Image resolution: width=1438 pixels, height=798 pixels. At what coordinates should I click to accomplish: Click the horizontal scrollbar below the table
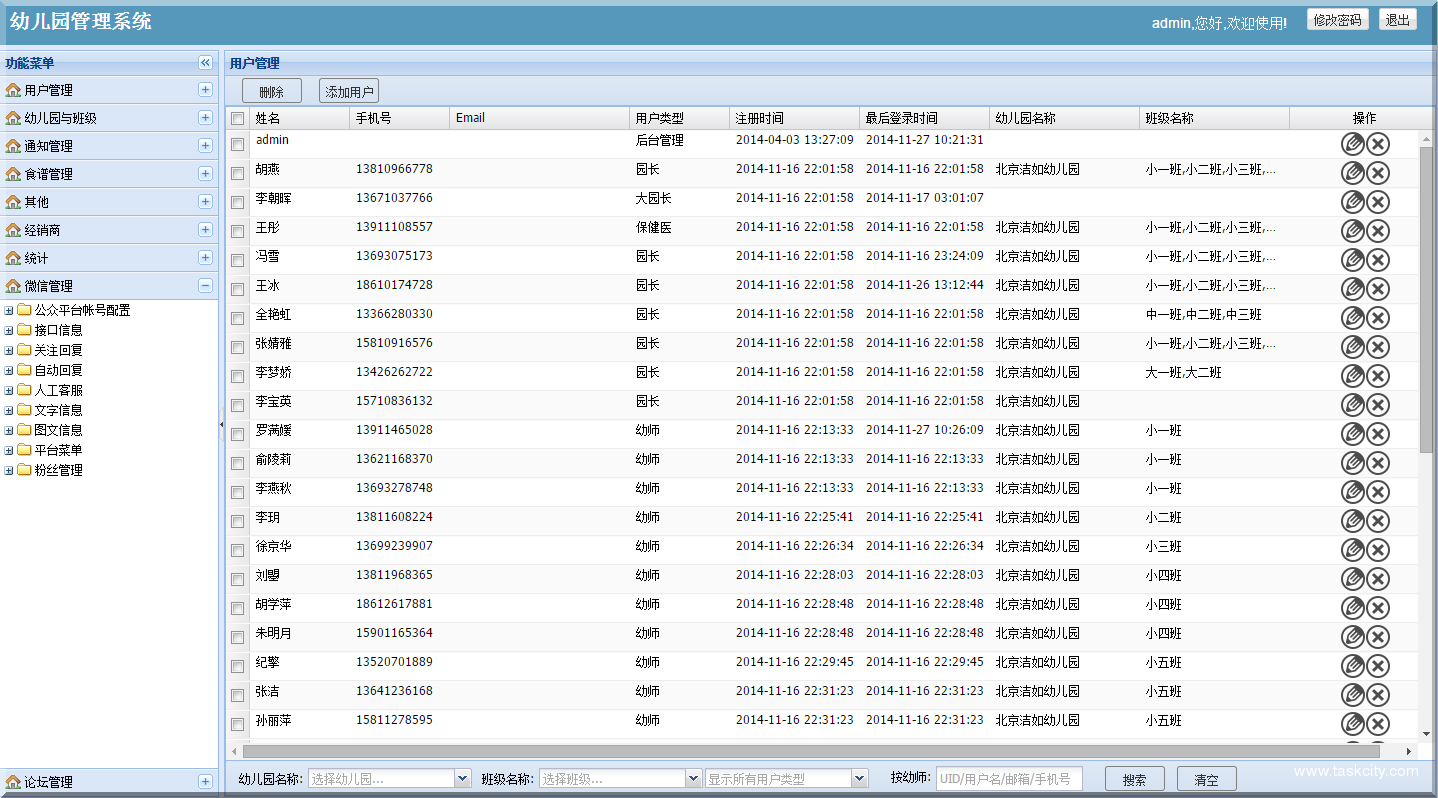[810, 751]
